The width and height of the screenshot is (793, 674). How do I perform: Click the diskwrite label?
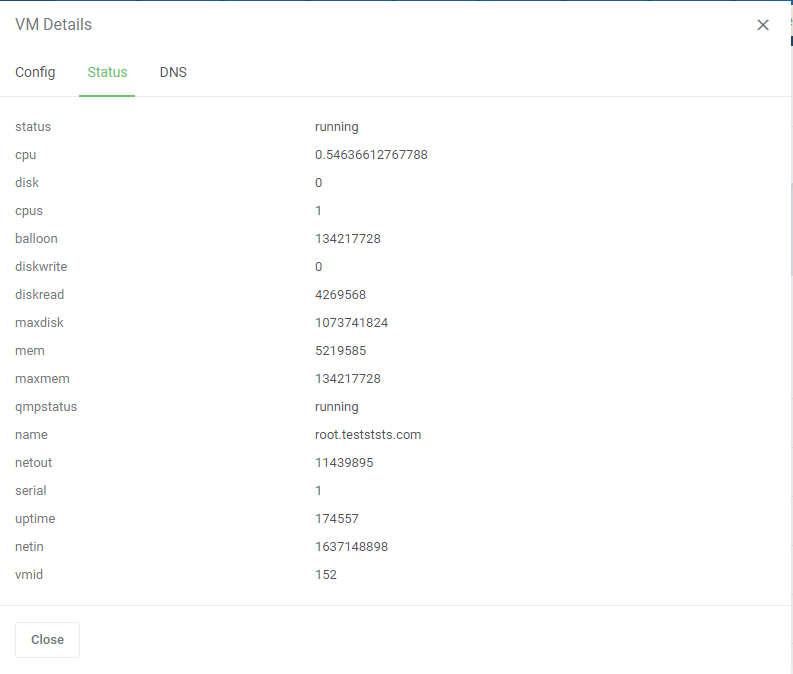[41, 266]
